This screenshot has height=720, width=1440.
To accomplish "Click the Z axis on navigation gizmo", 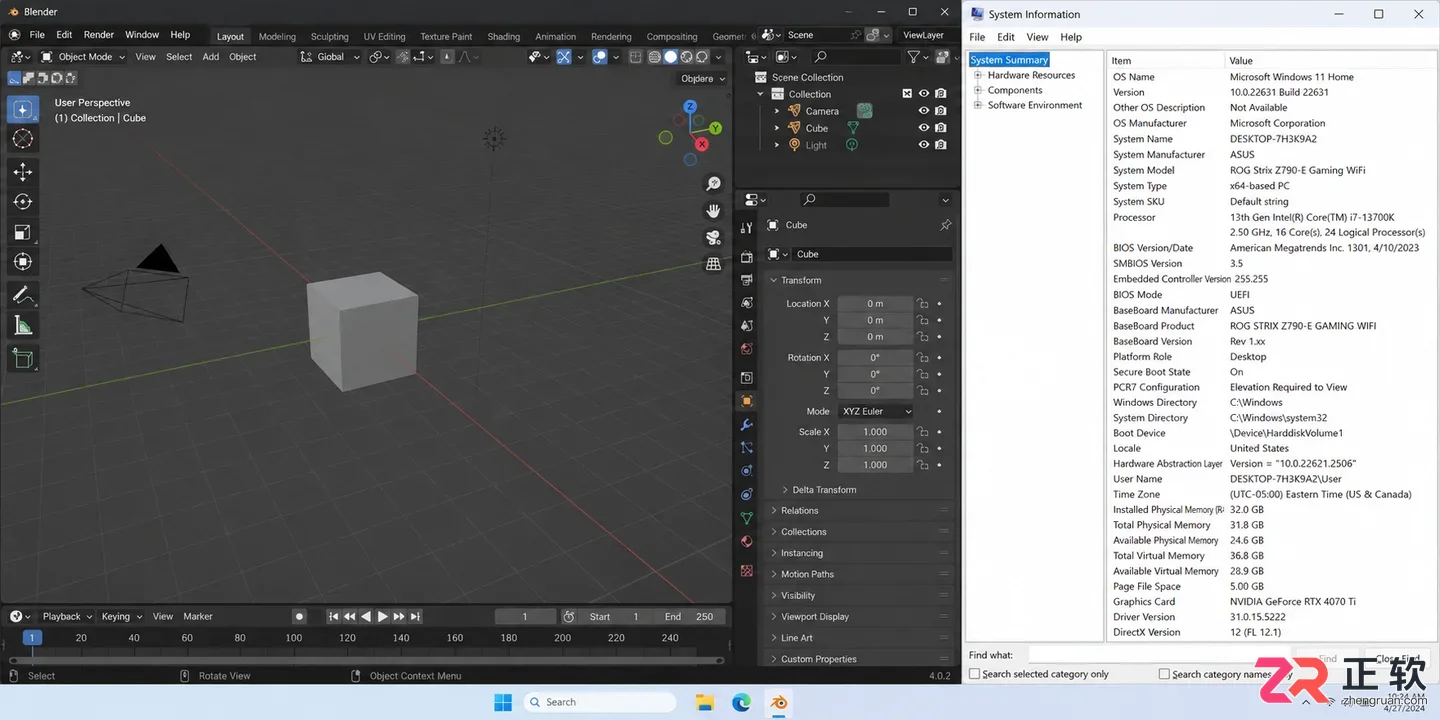I will coord(690,107).
